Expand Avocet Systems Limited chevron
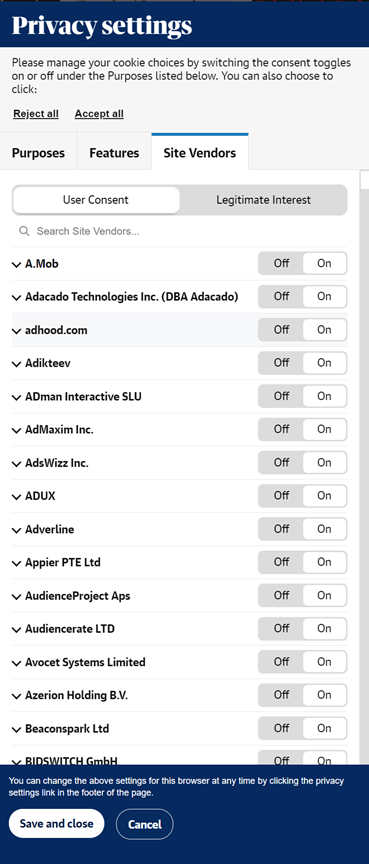Image resolution: width=369 pixels, height=864 pixels. point(17,662)
